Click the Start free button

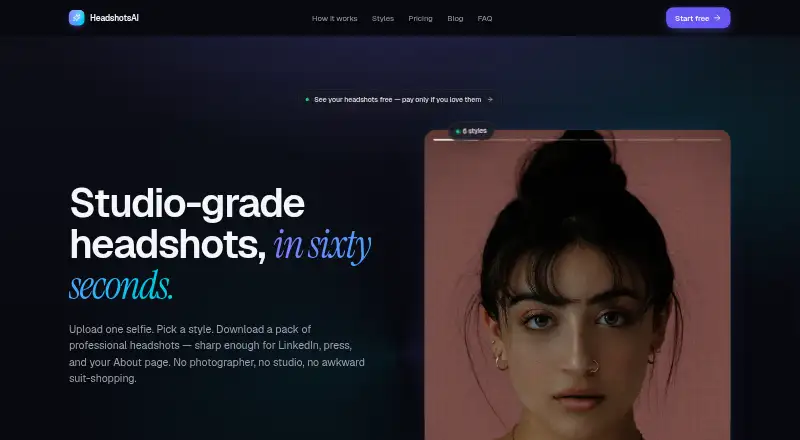coord(698,18)
